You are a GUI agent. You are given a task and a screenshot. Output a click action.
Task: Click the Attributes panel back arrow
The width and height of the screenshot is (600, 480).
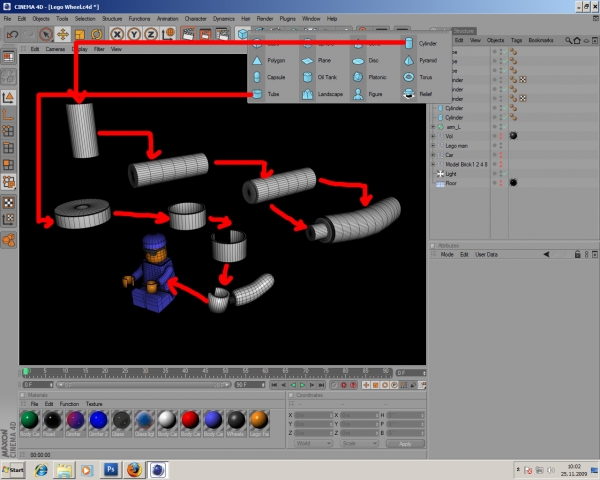[546, 255]
